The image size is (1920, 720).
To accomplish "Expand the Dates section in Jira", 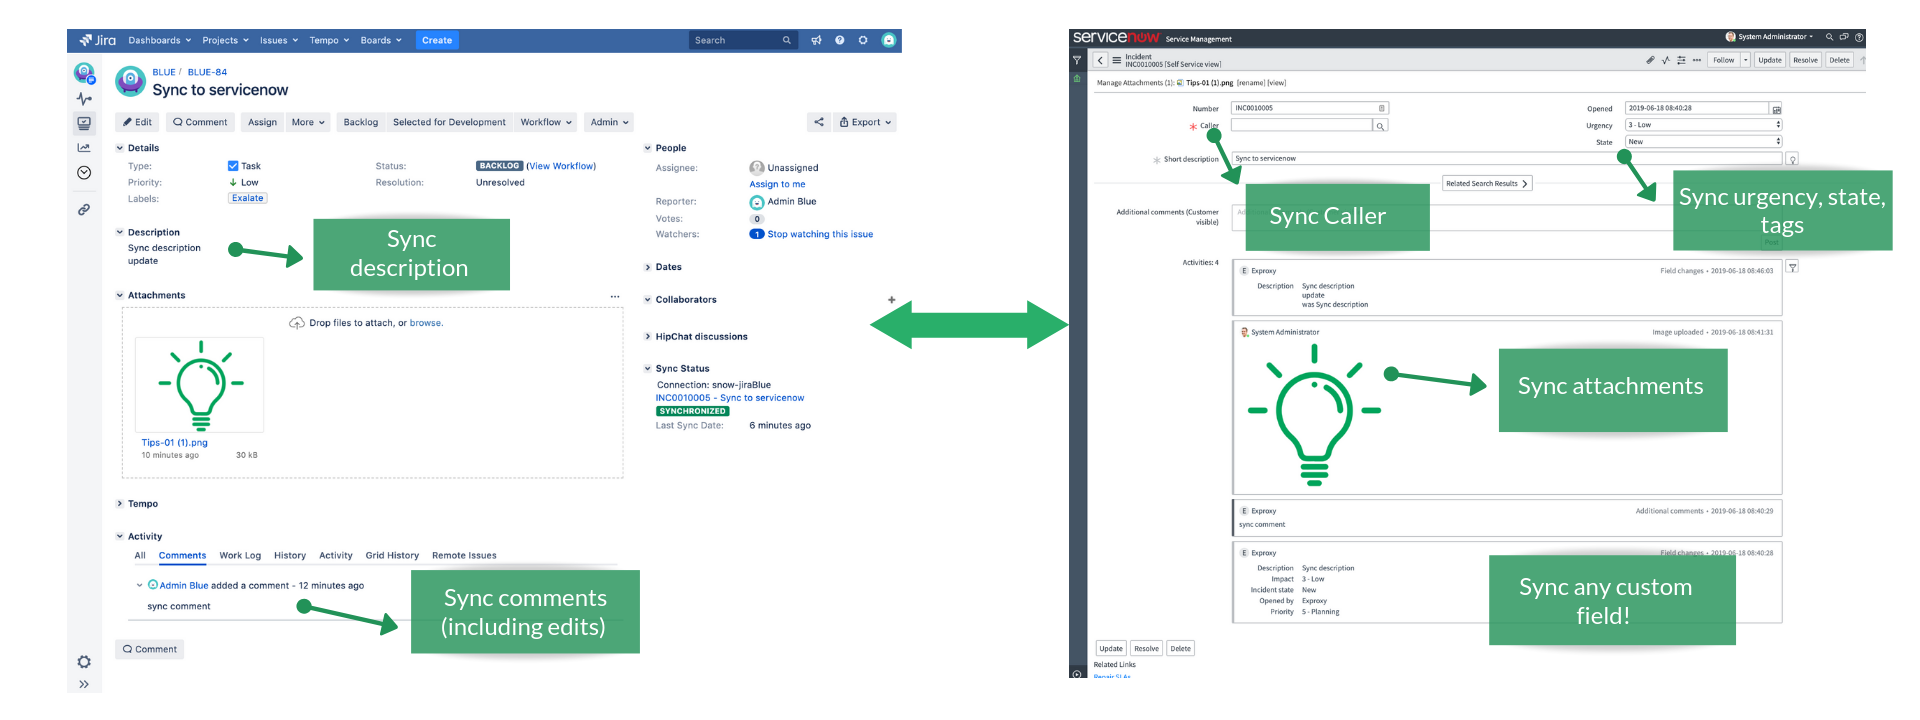I will point(648,268).
